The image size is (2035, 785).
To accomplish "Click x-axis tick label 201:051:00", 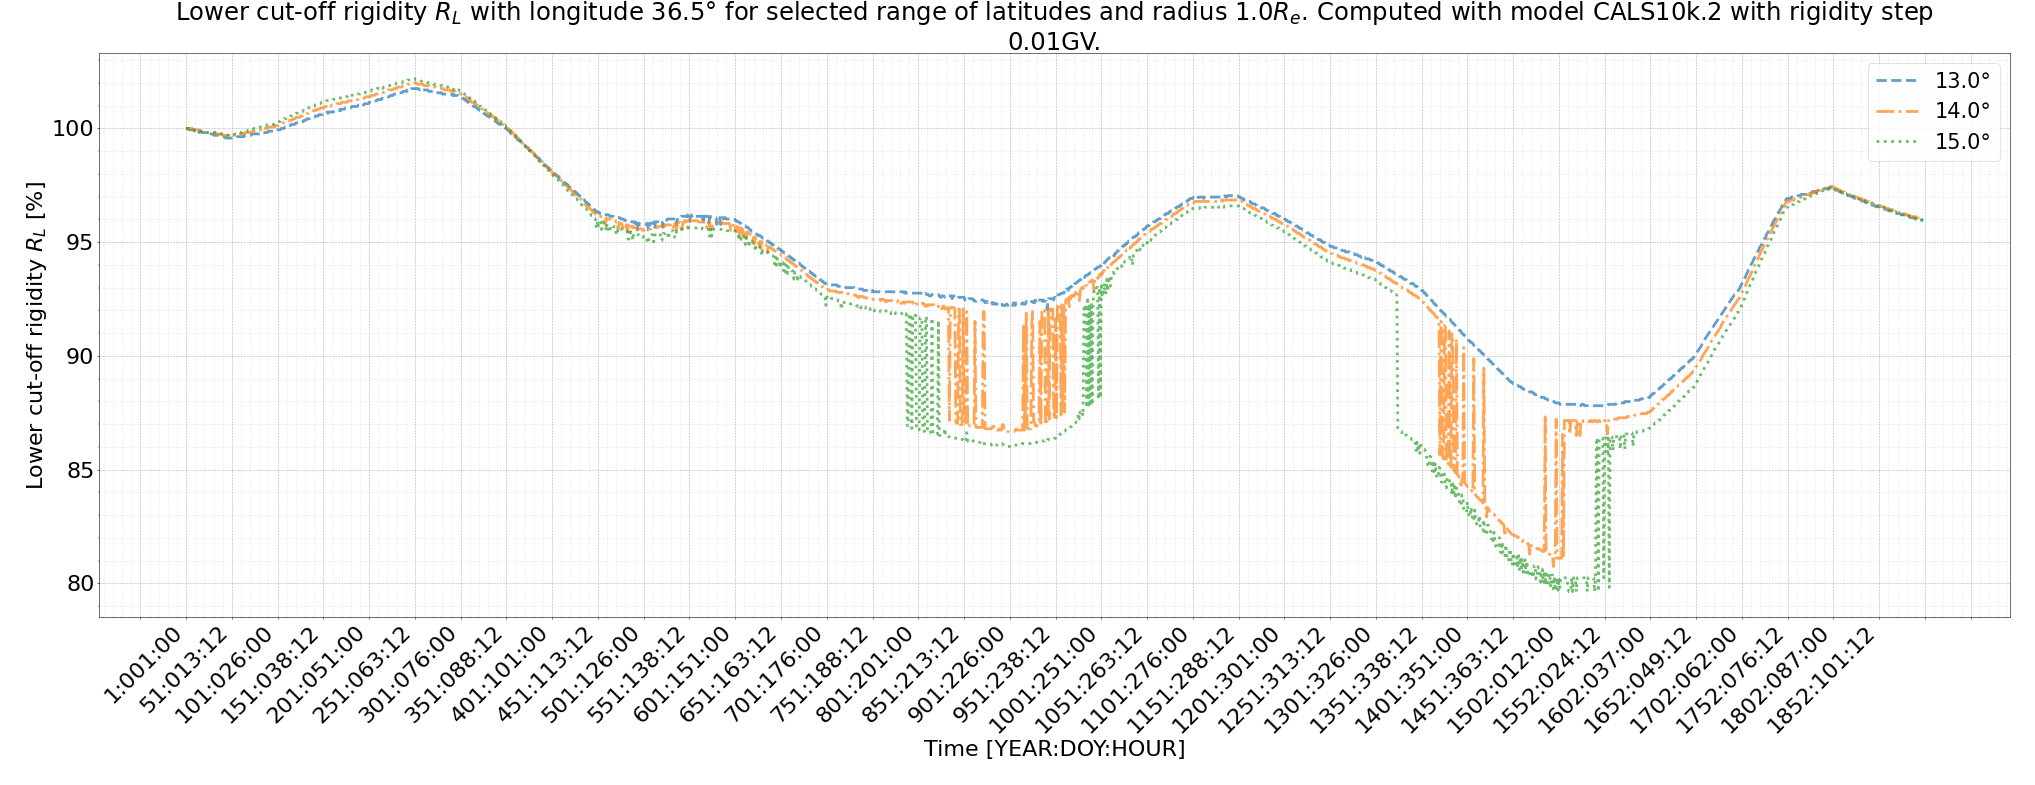I will tap(317, 676).
